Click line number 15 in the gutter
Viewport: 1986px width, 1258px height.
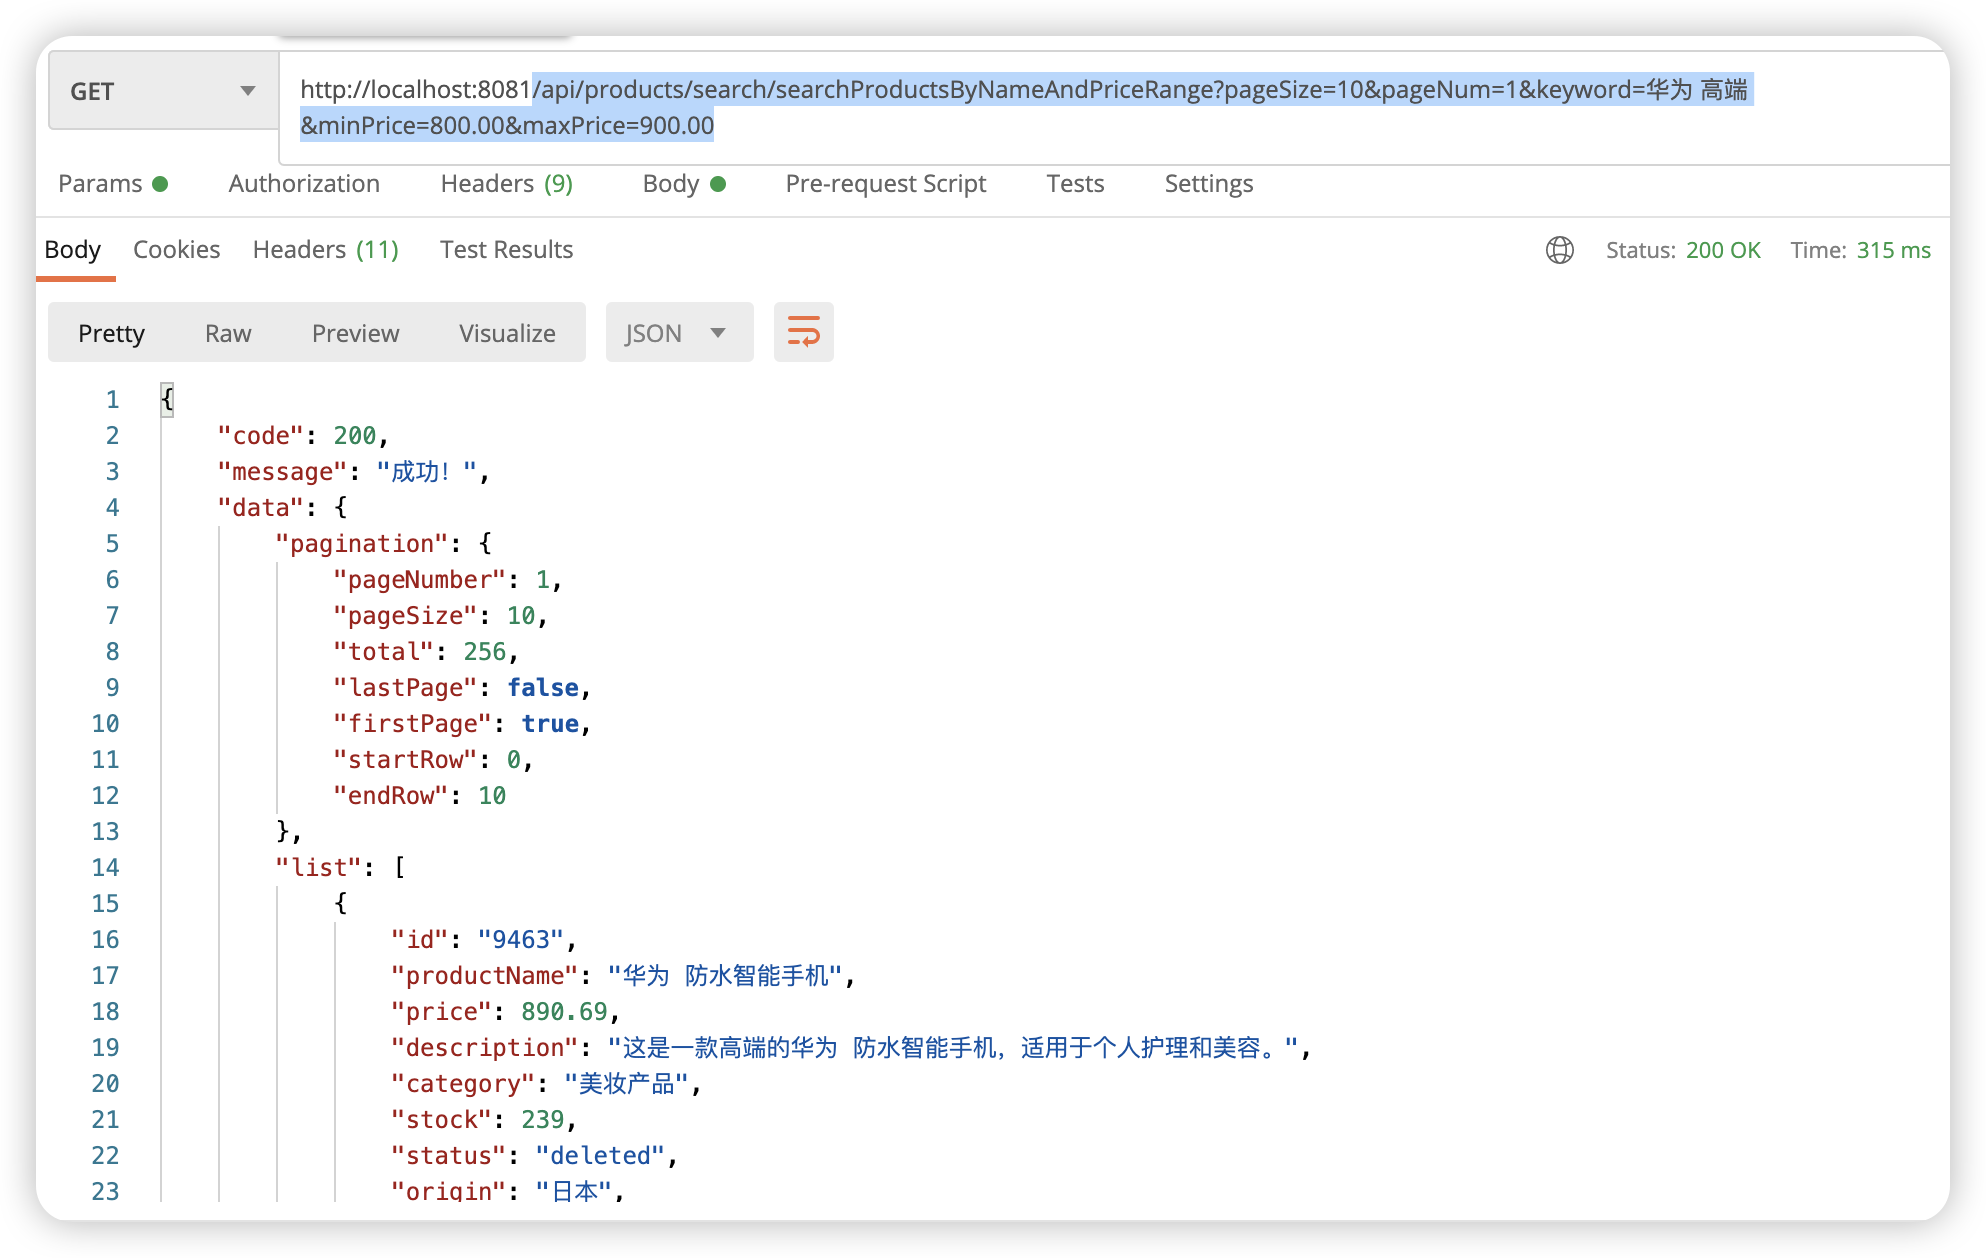[x=105, y=904]
